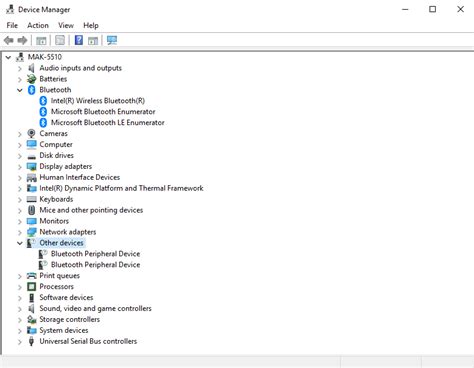Collapse the MAK-5510 root node

8,57
